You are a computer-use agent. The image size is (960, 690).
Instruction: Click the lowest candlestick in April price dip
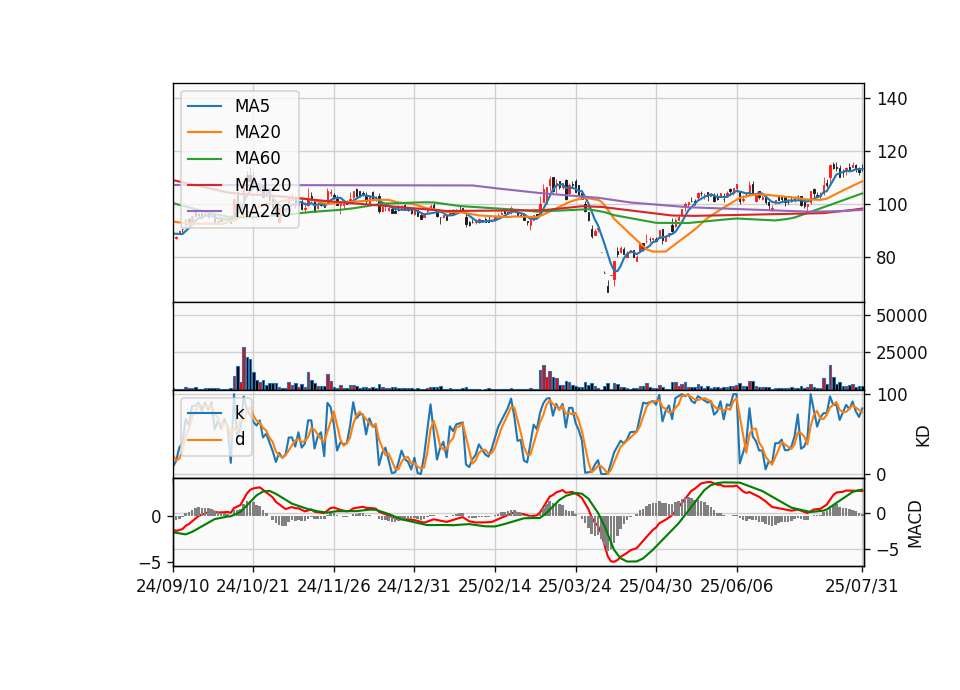pyautogui.click(x=608, y=287)
